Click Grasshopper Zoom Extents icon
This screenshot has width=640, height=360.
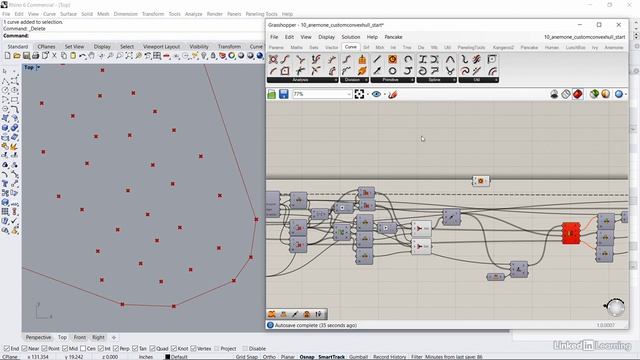pyautogui.click(x=359, y=94)
